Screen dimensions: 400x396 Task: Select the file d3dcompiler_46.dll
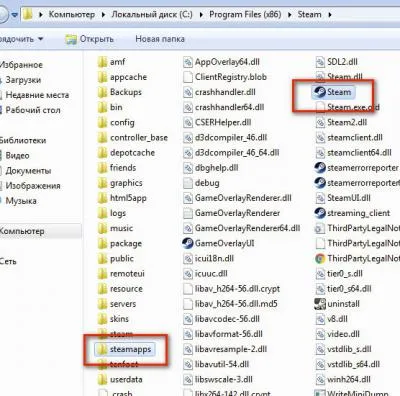coord(225,138)
